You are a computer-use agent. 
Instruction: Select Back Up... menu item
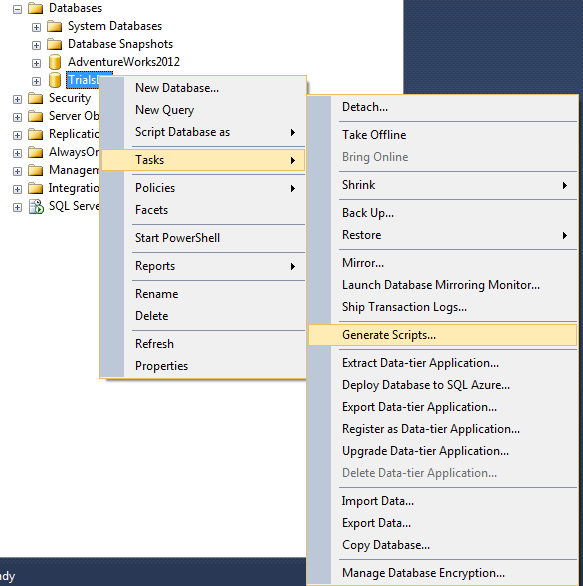442,213
